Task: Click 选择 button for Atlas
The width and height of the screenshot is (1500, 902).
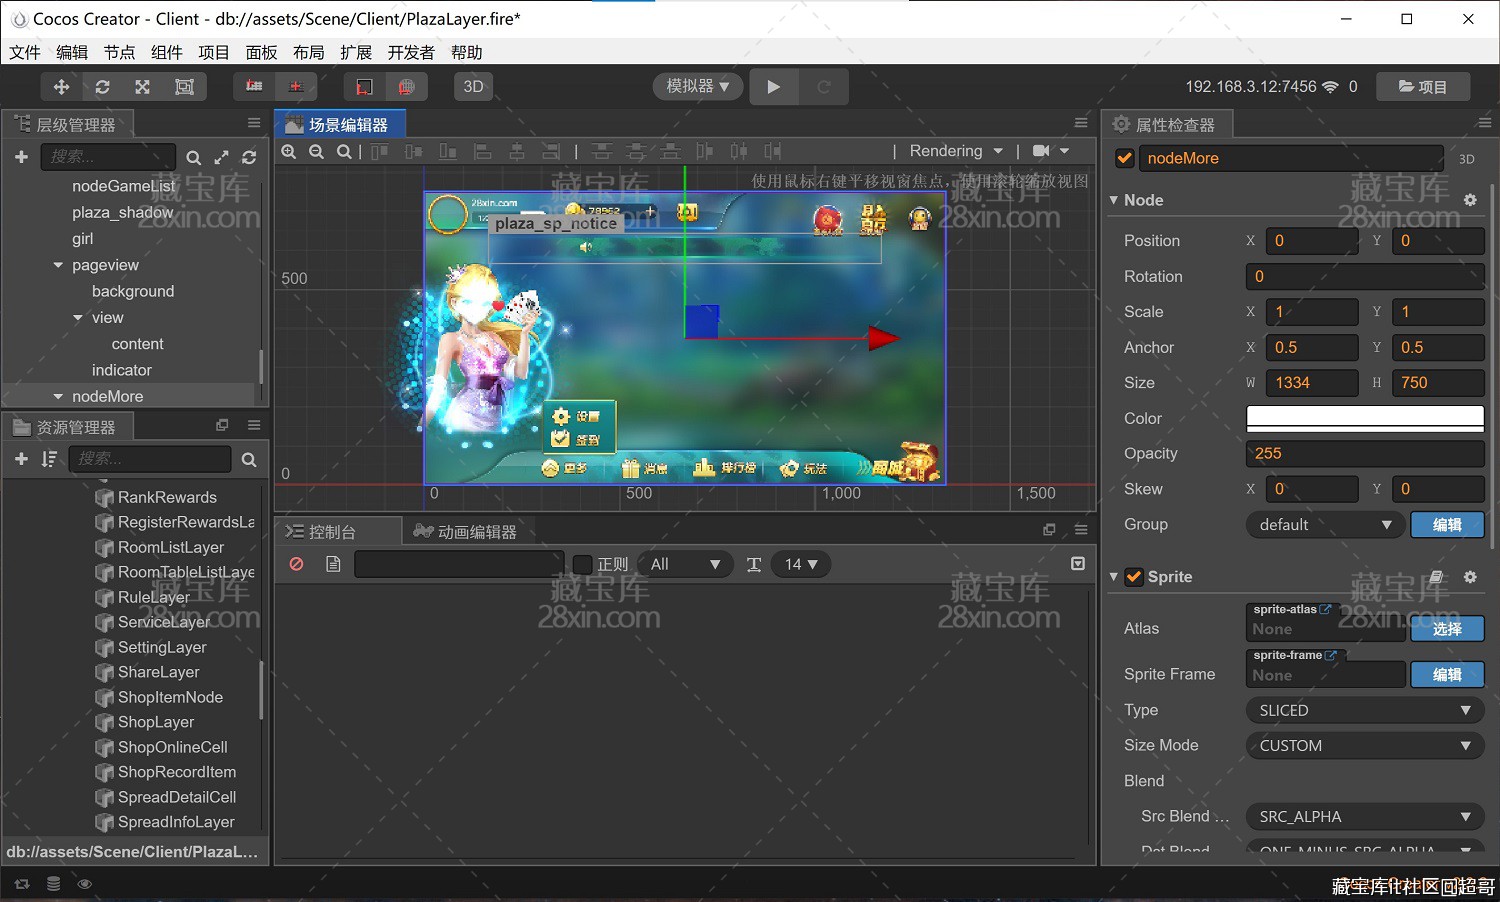Action: pyautogui.click(x=1447, y=629)
